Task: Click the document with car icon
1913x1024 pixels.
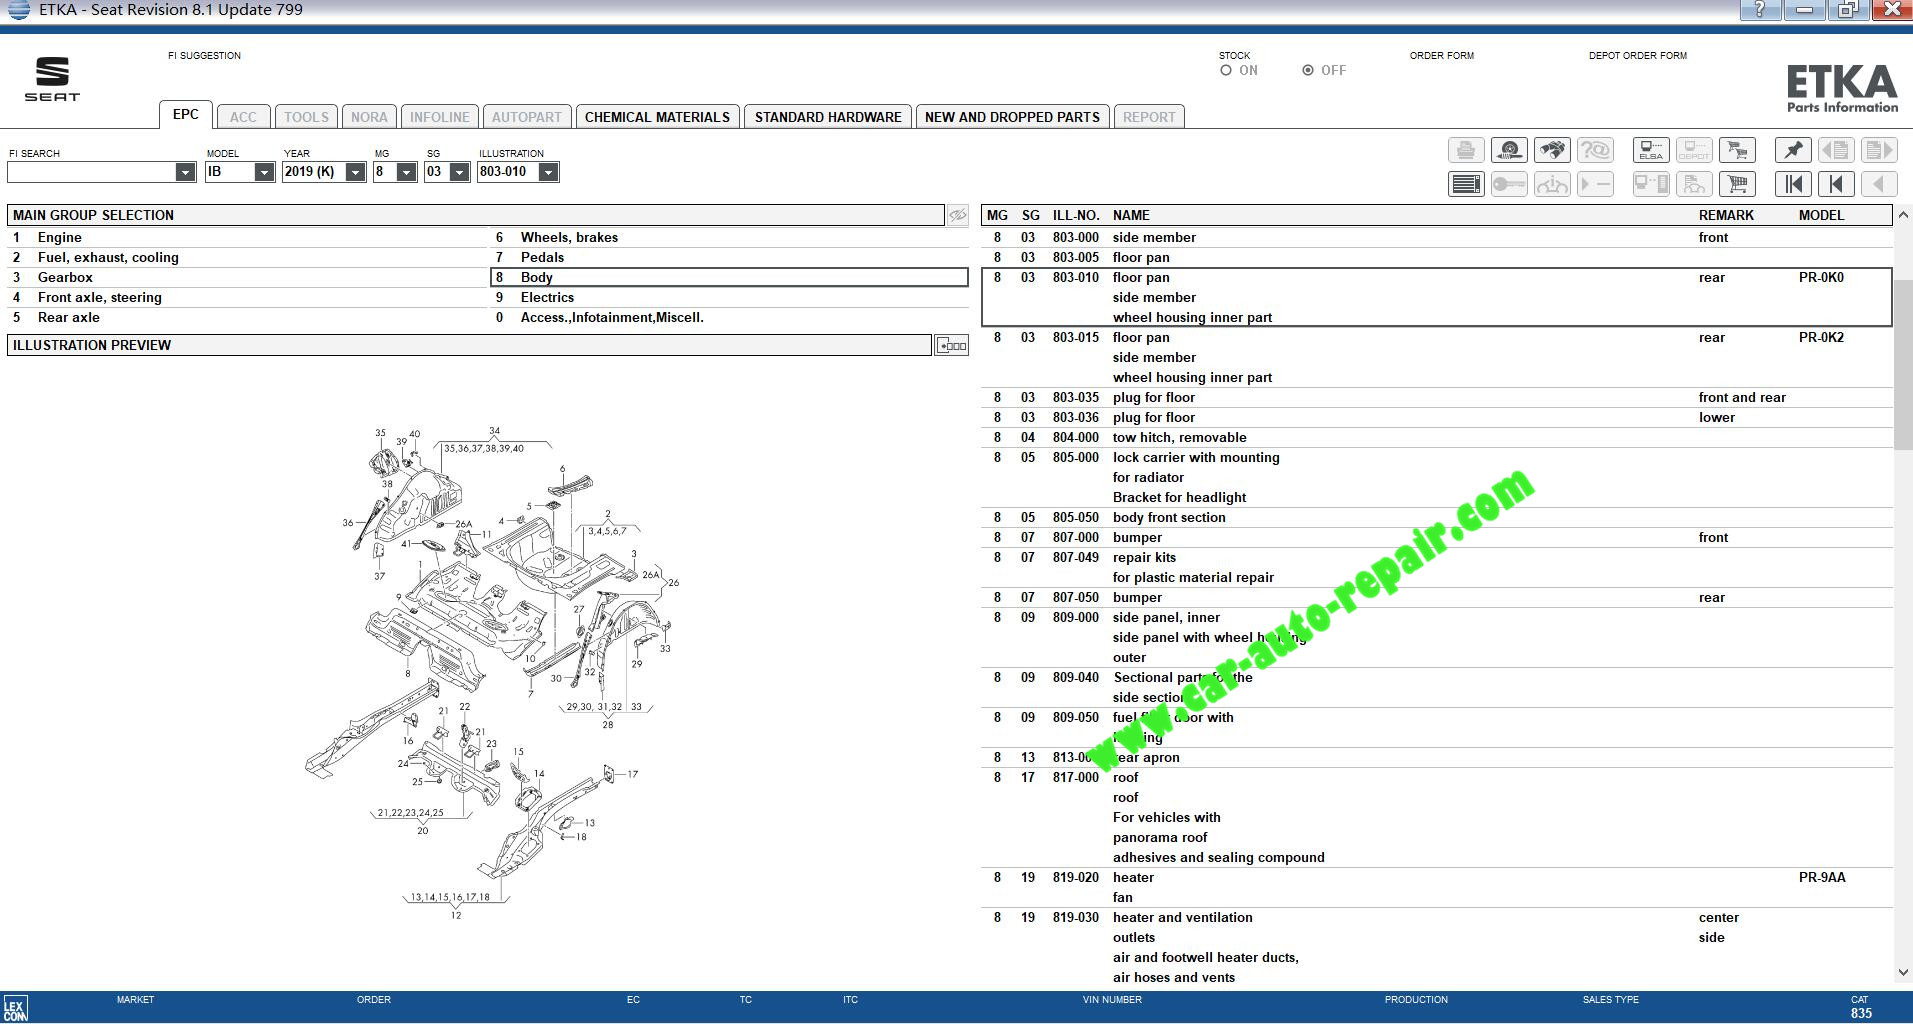Action: point(1694,184)
